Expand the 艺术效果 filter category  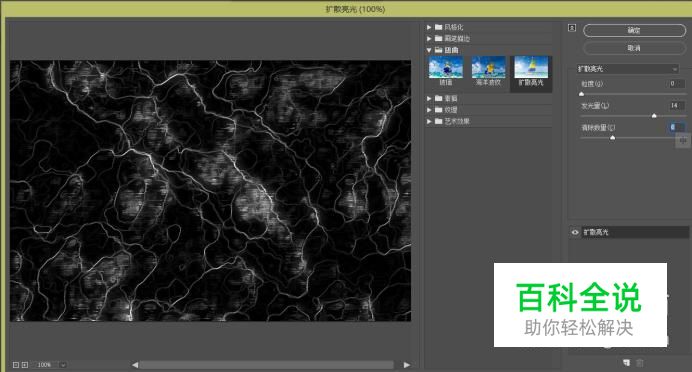pos(429,121)
